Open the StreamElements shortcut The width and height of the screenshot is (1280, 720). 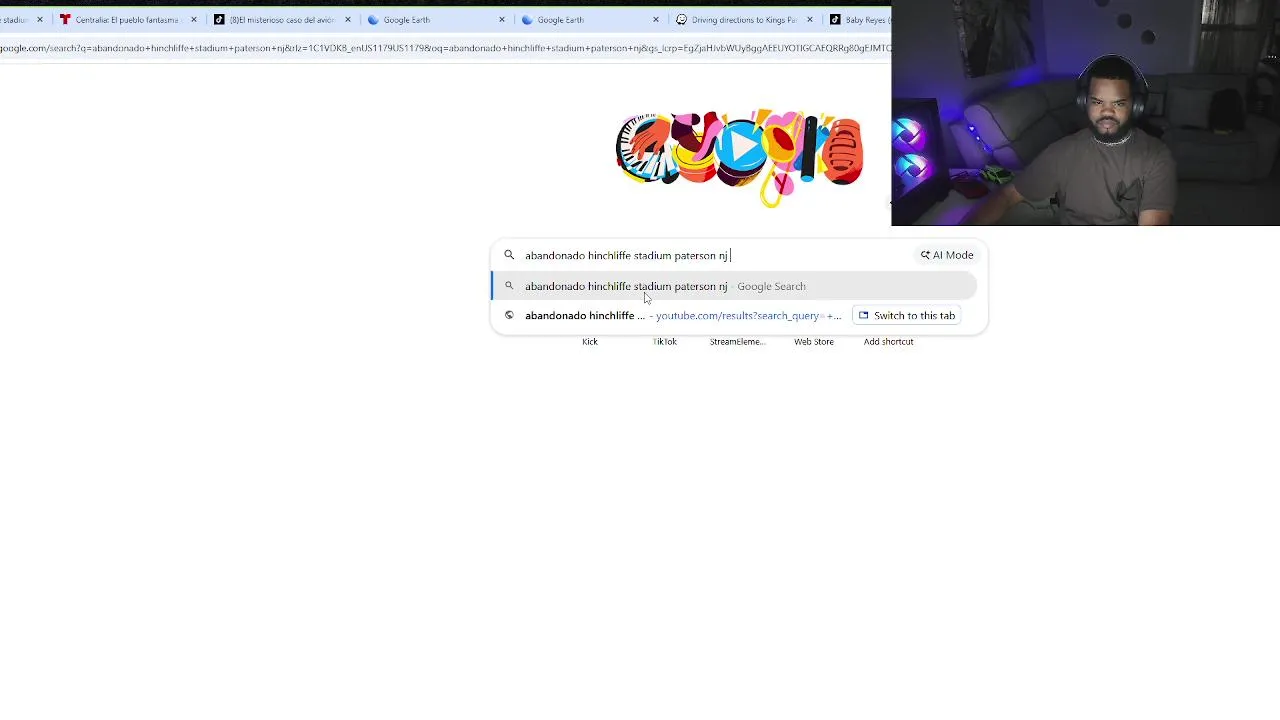[x=737, y=342]
